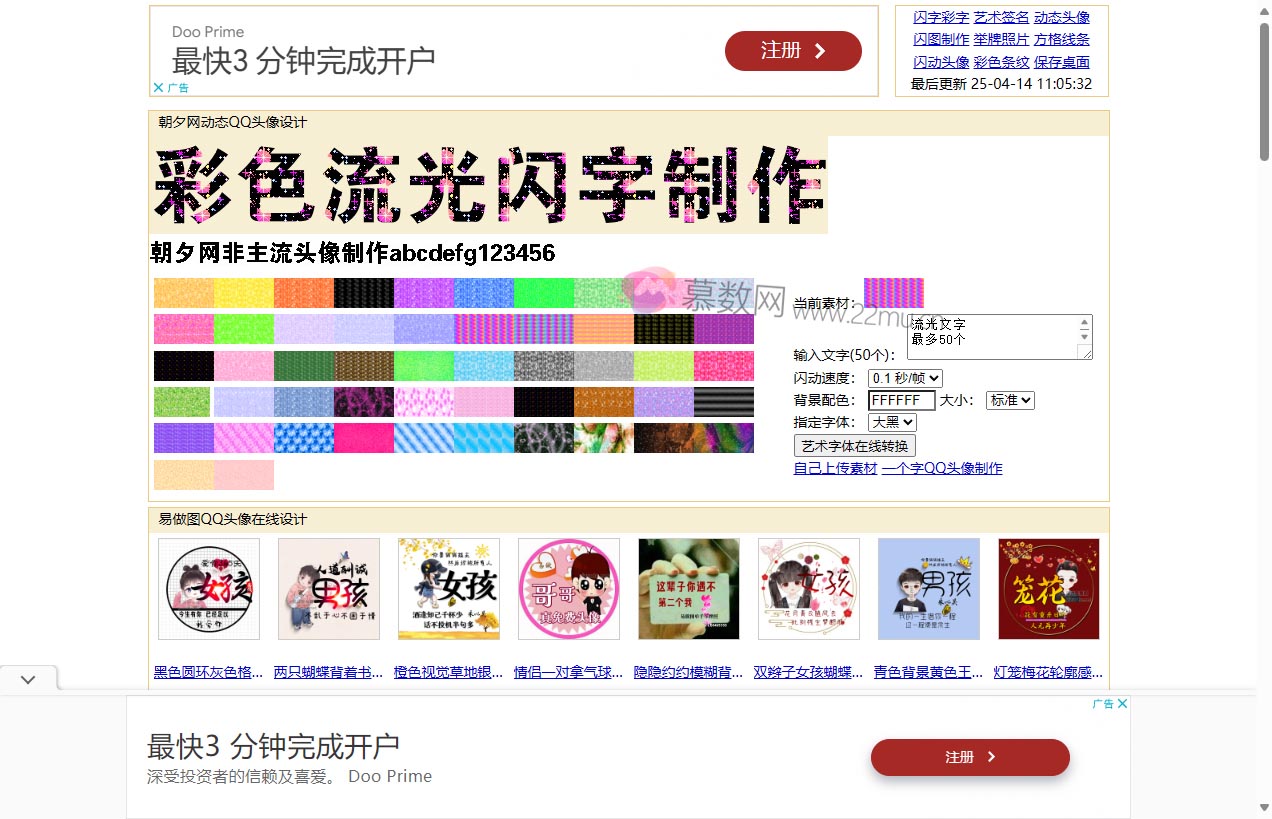
Task: Choose the solid hot pink texture swatch
Action: tap(363, 438)
